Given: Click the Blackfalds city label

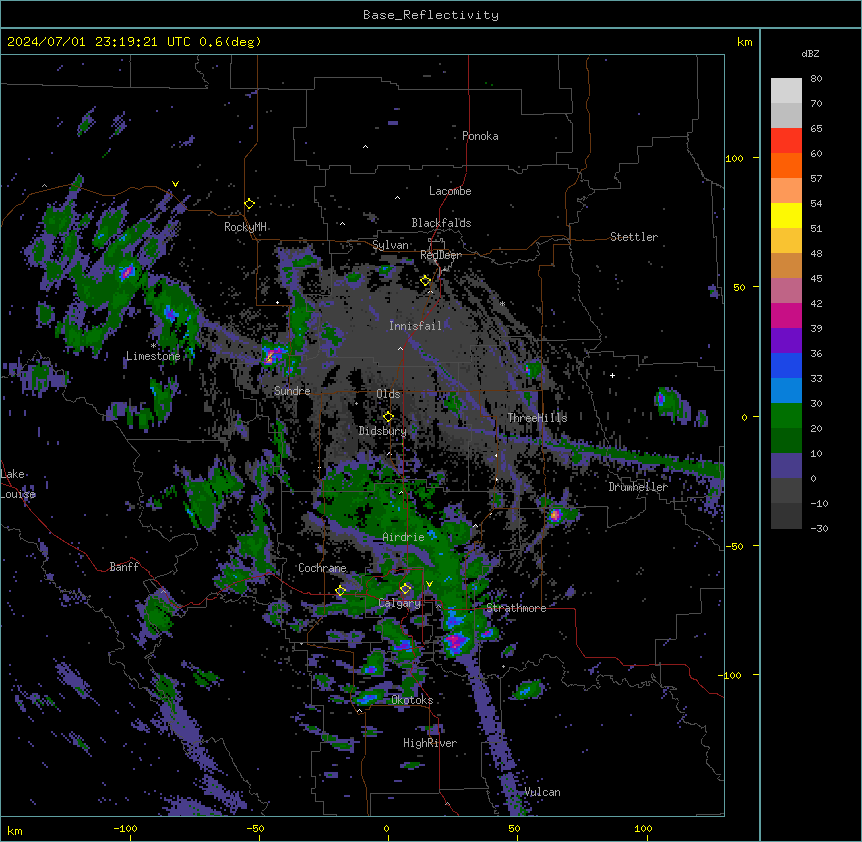Looking at the screenshot, I should [441, 223].
